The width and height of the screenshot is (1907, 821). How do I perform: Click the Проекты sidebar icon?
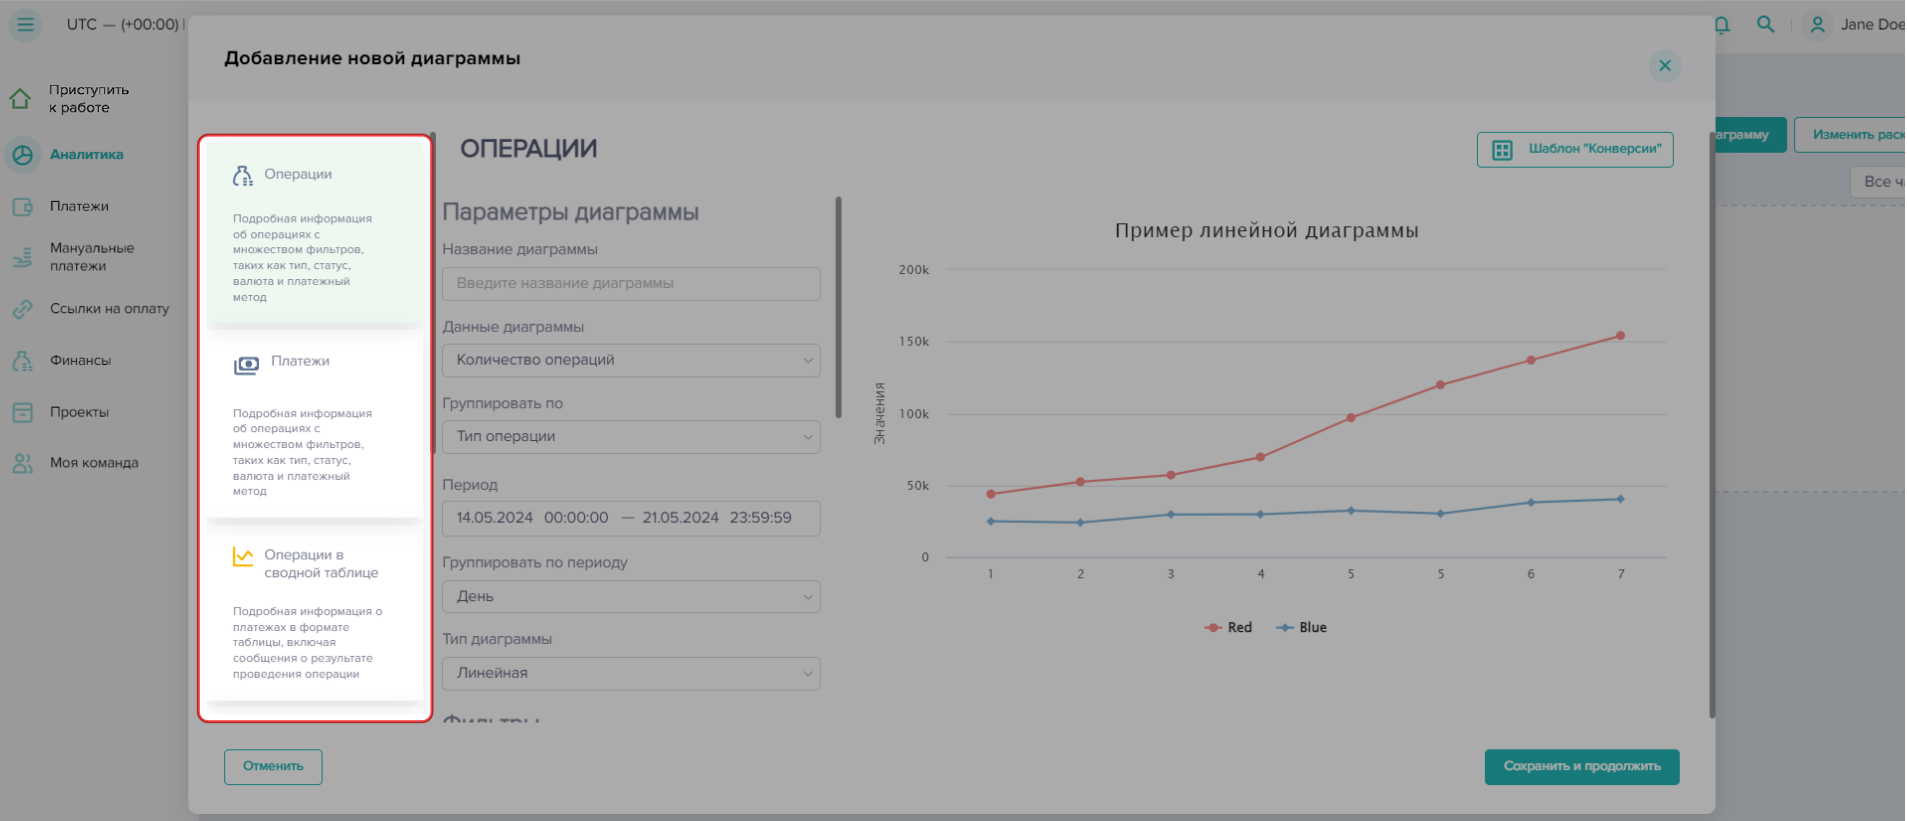22,412
